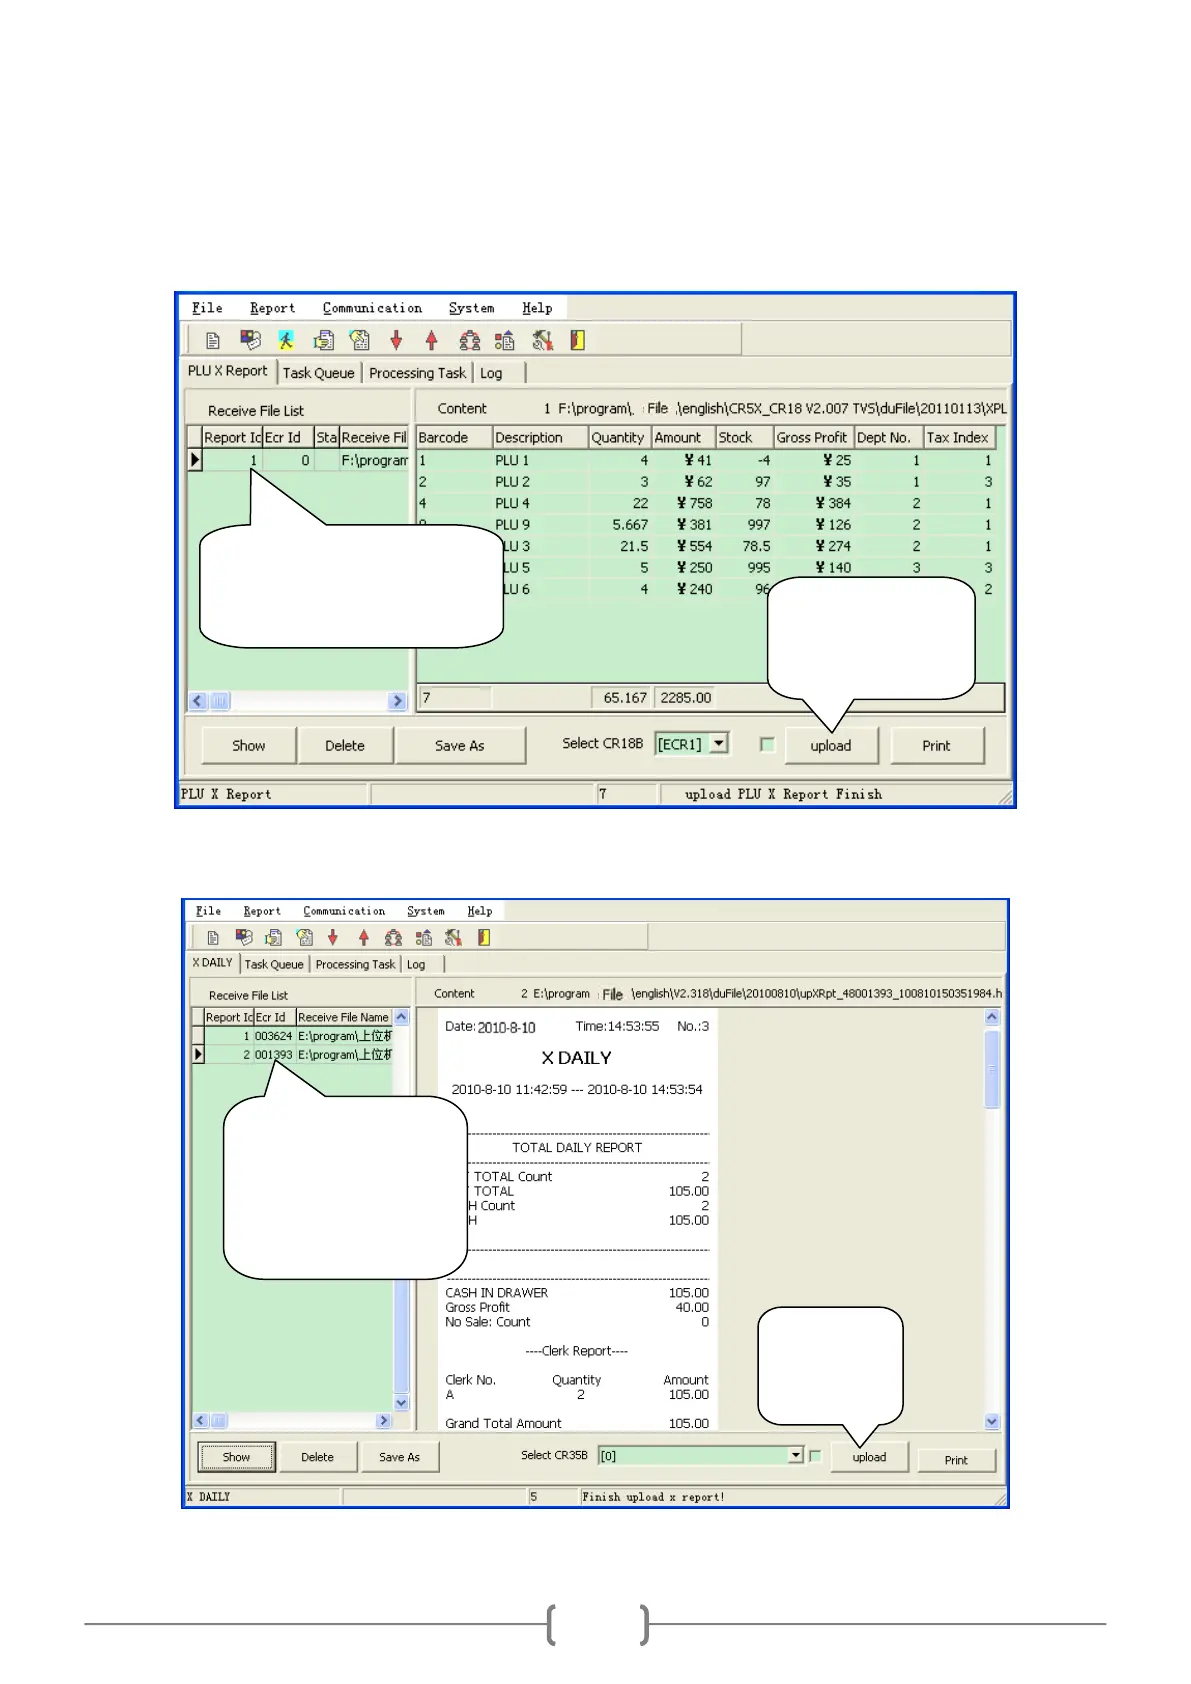The image size is (1191, 1684).
Task: Open Communication menu in X DAILY window
Action: [344, 911]
